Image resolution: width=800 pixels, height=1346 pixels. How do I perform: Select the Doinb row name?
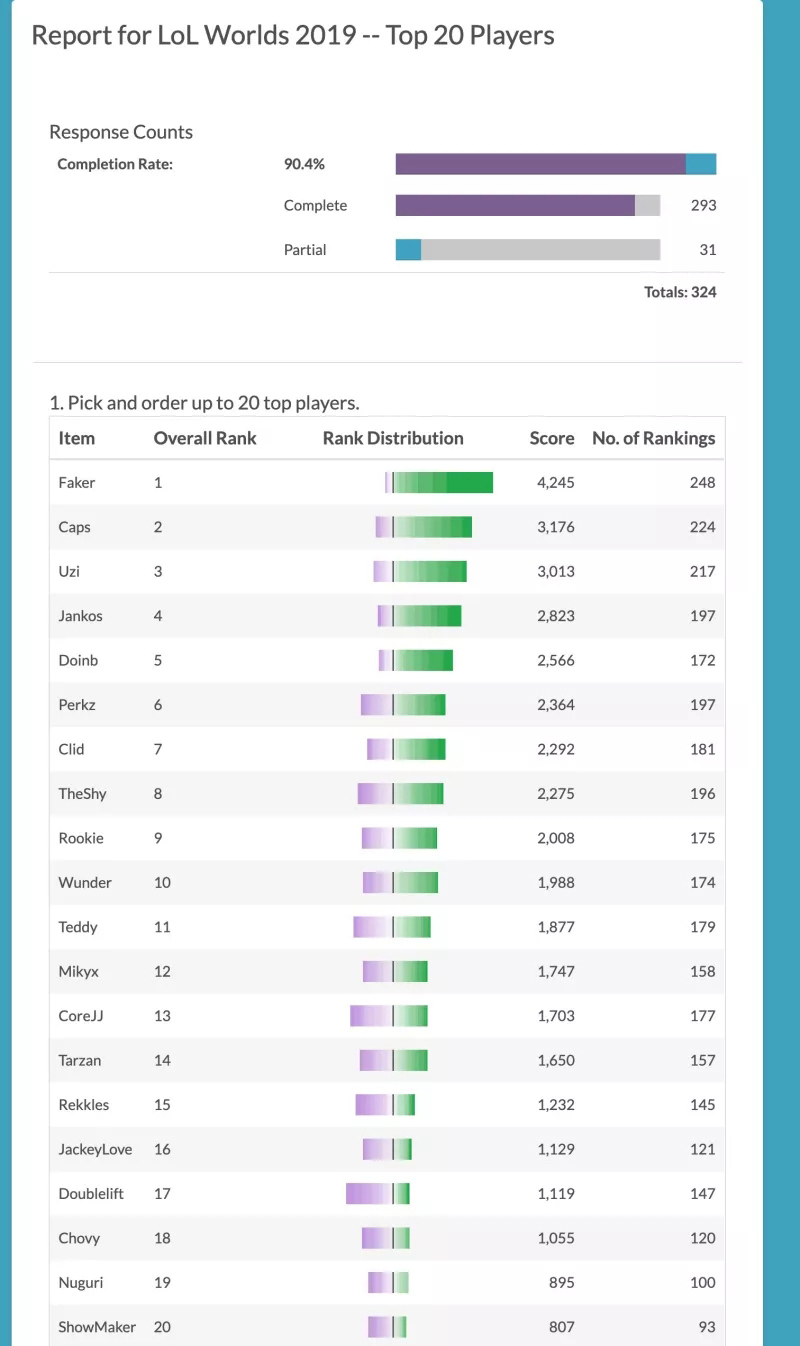(x=78, y=660)
